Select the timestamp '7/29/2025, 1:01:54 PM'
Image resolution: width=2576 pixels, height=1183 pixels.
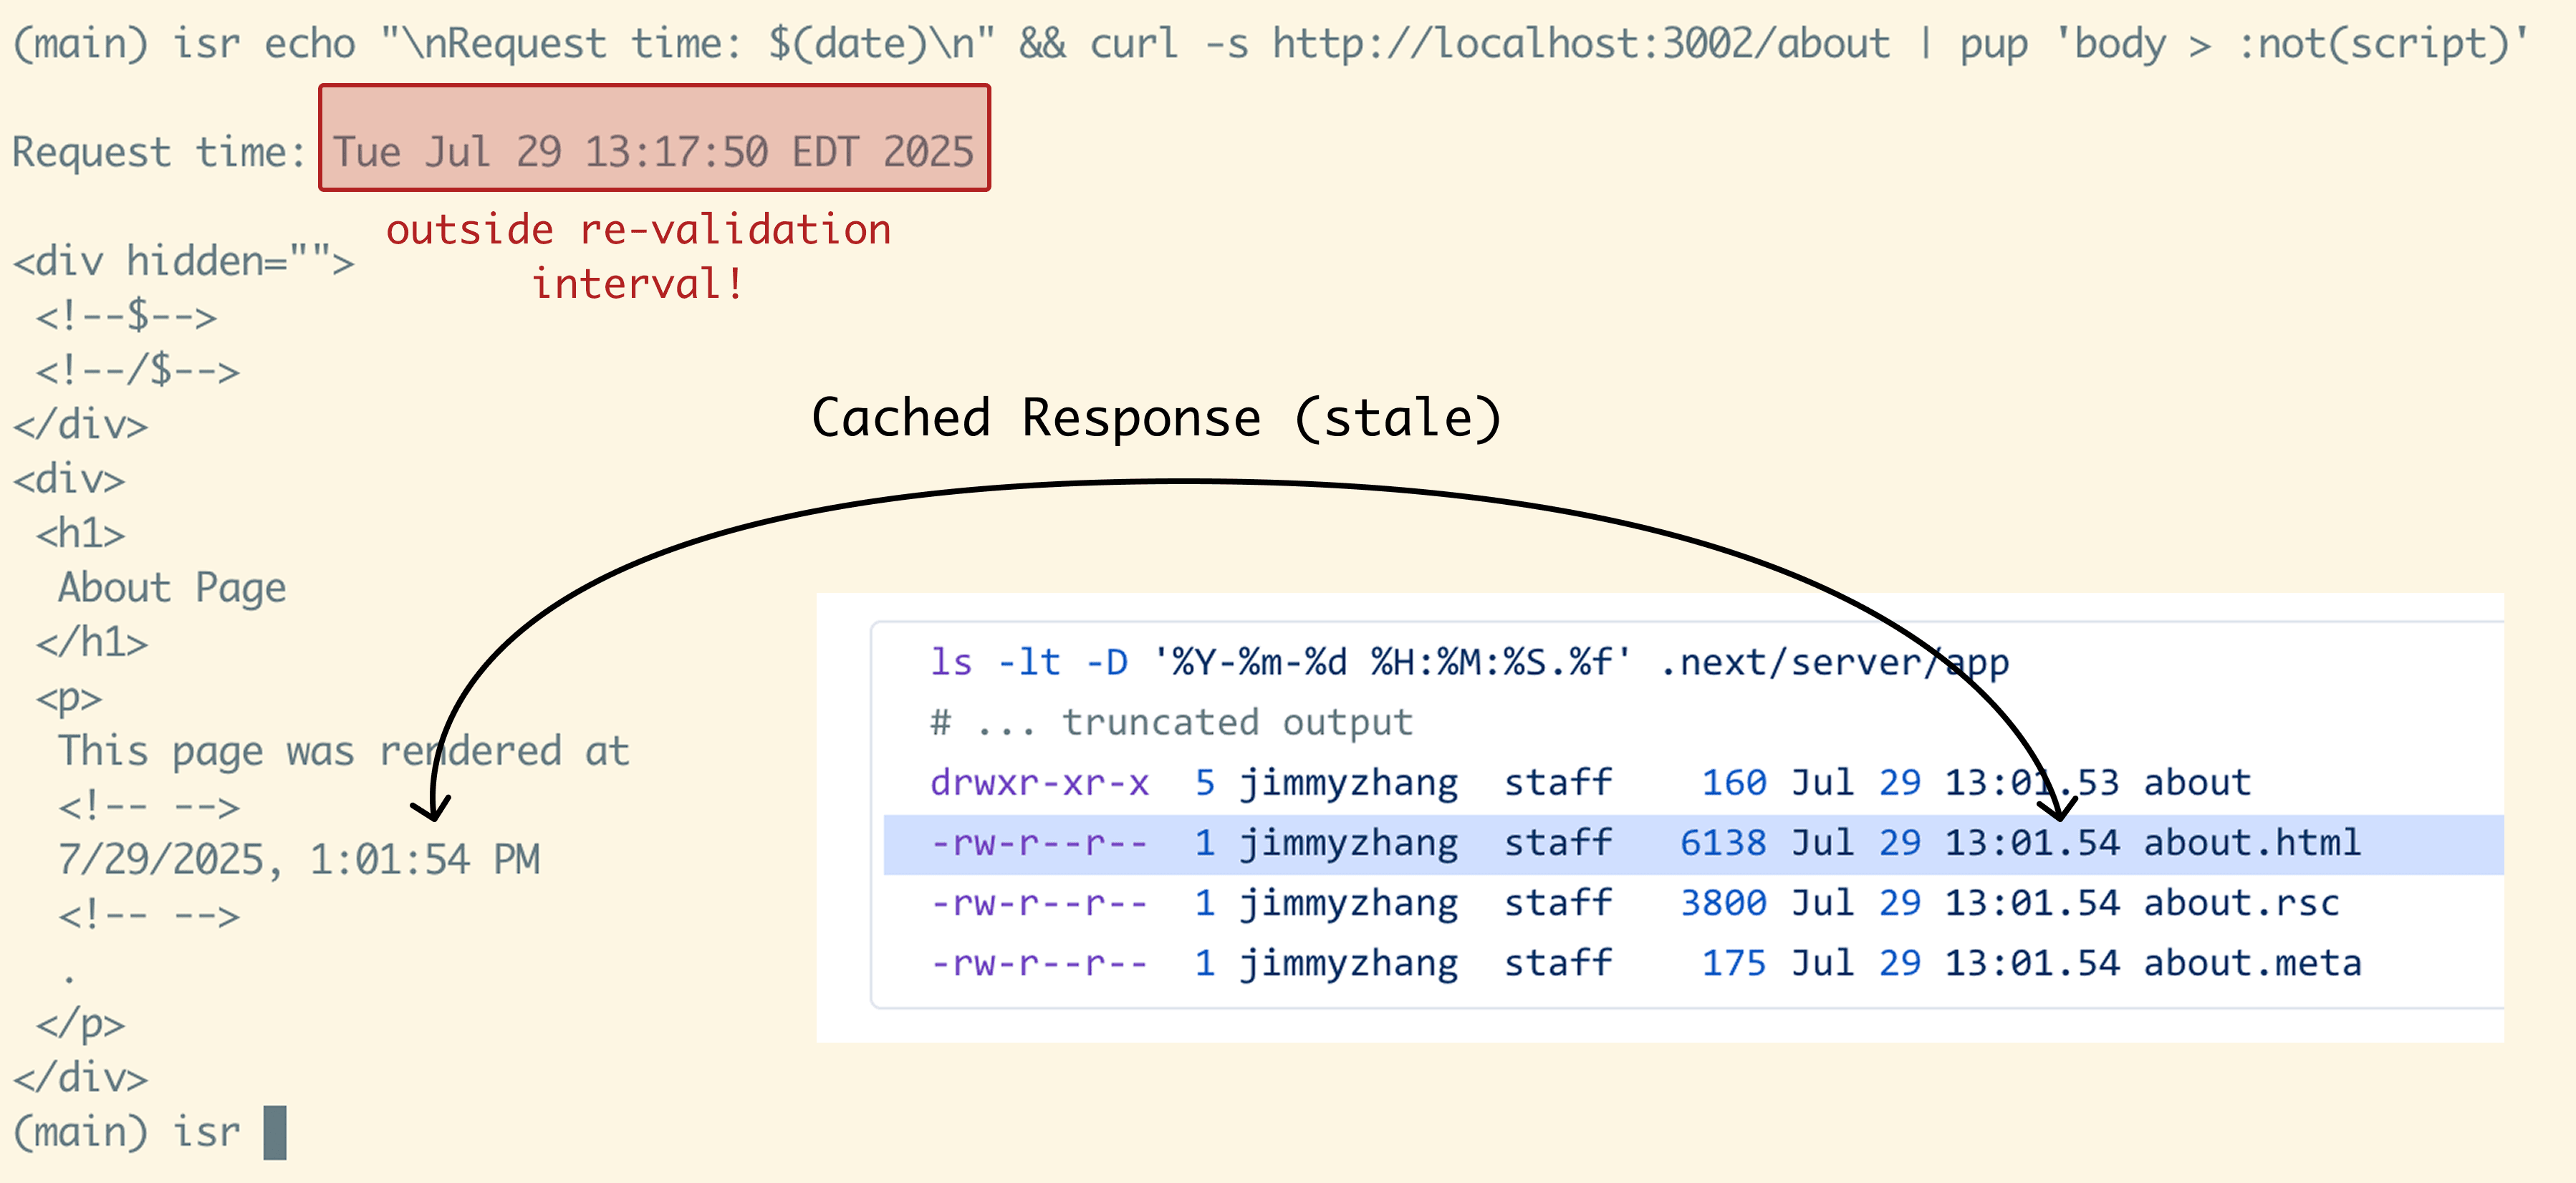[x=299, y=860]
